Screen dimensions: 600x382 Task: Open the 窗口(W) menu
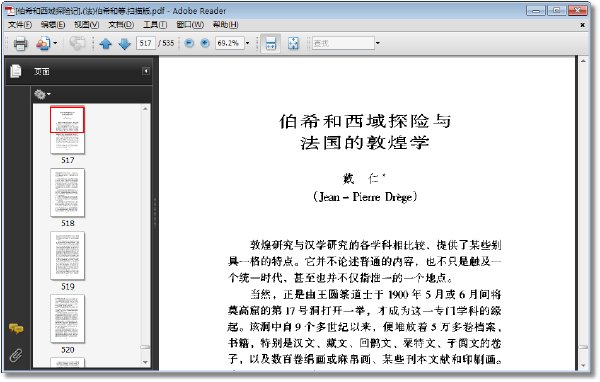click(190, 25)
